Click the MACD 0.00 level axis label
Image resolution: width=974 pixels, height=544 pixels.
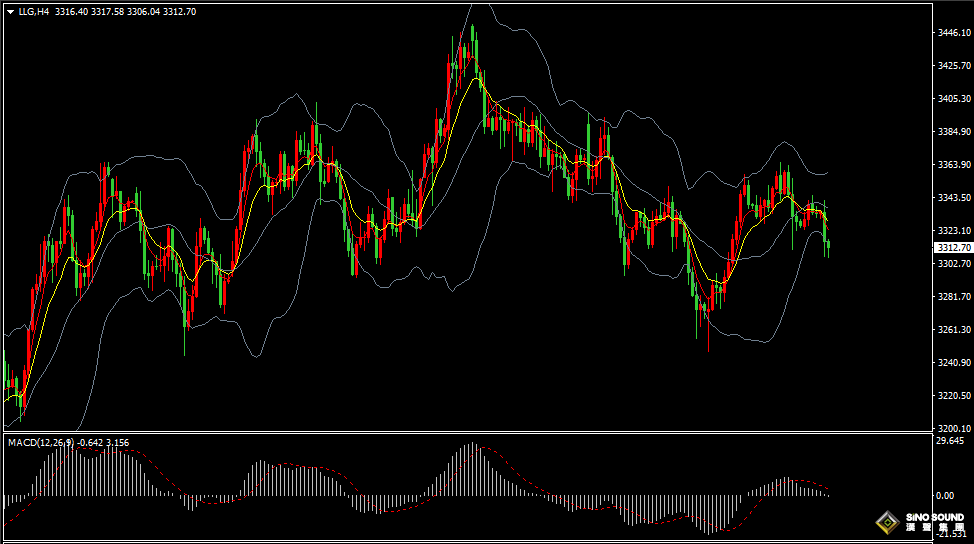pyautogui.click(x=946, y=495)
